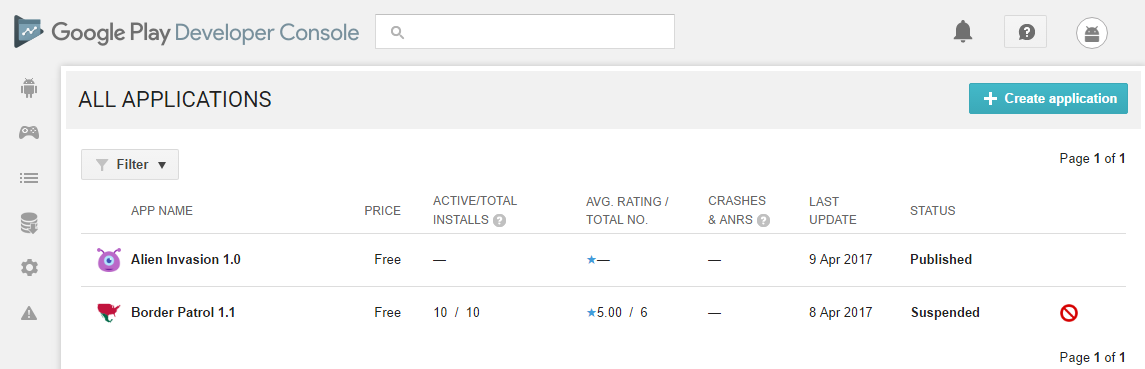Image resolution: width=1145 pixels, height=369 pixels.
Task: Sort by Last Update column header
Action: tap(832, 210)
